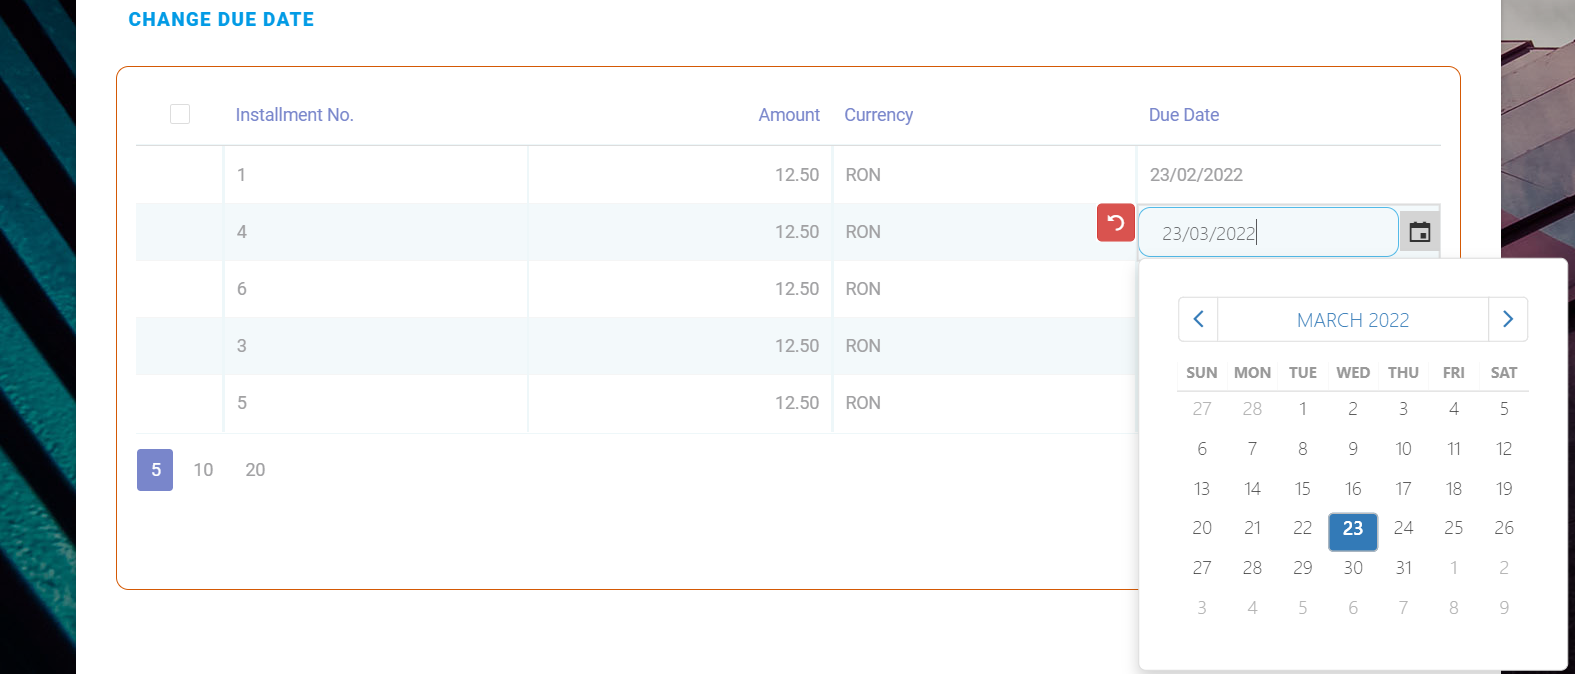Sort by Amount column header

click(788, 115)
